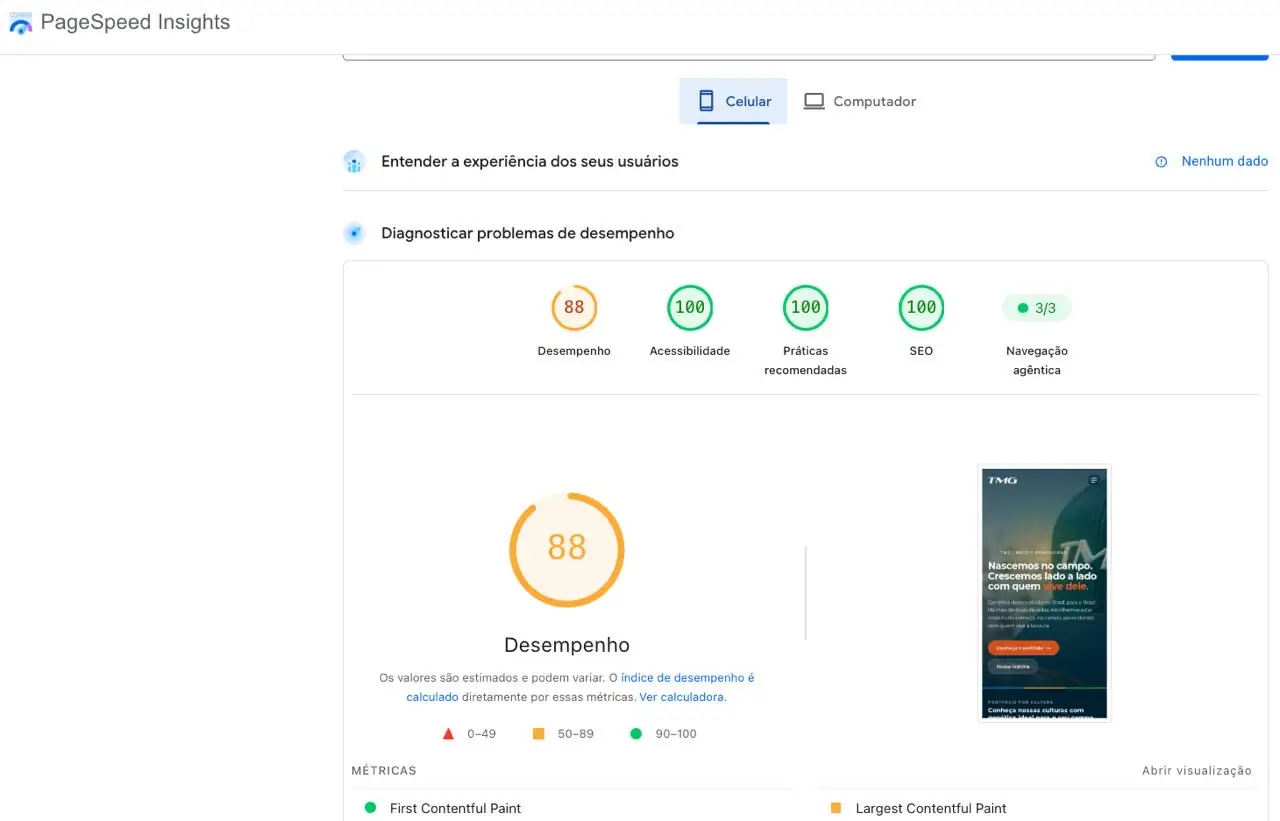
Task: Click the Entender a experiência dos seus usuários heading
Action: click(530, 162)
